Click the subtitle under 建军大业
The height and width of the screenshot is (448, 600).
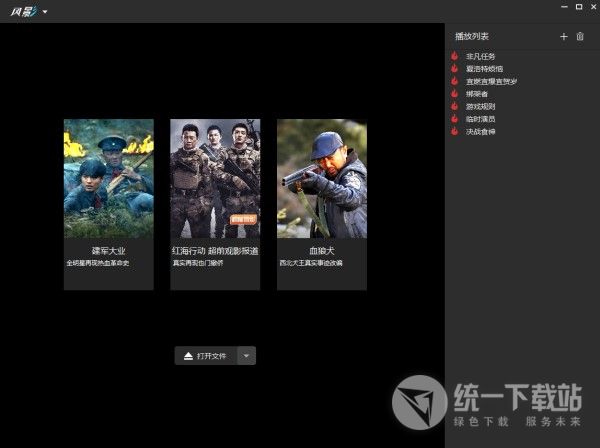[98, 263]
